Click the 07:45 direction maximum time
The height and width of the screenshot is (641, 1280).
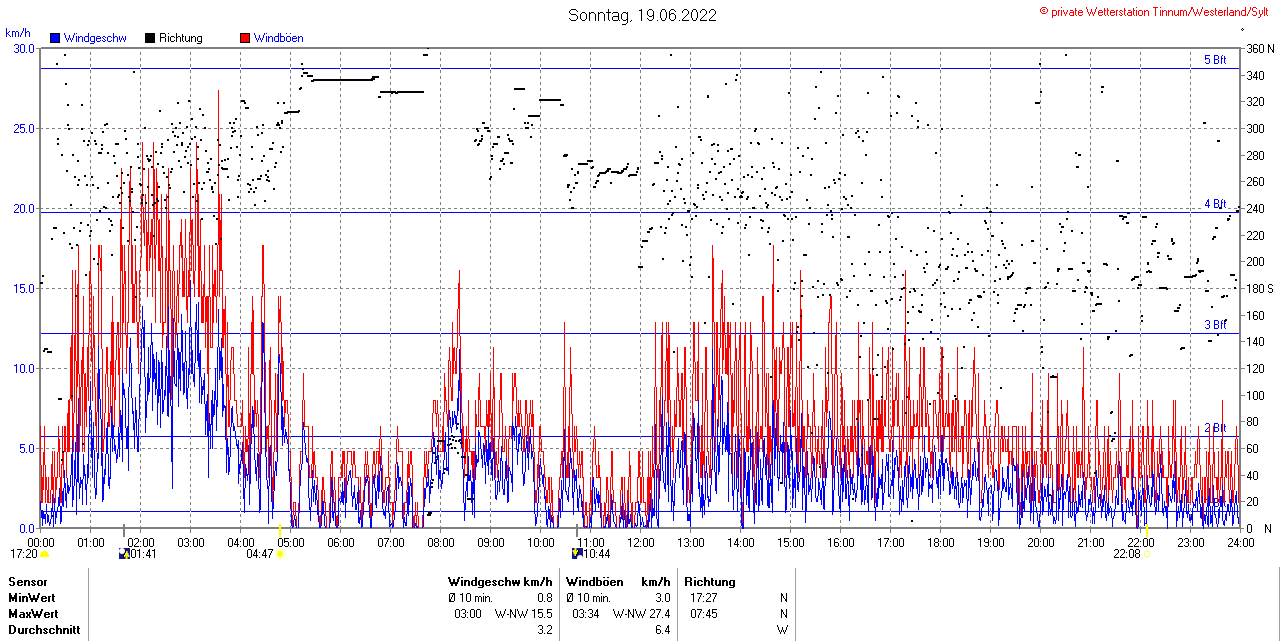point(704,614)
